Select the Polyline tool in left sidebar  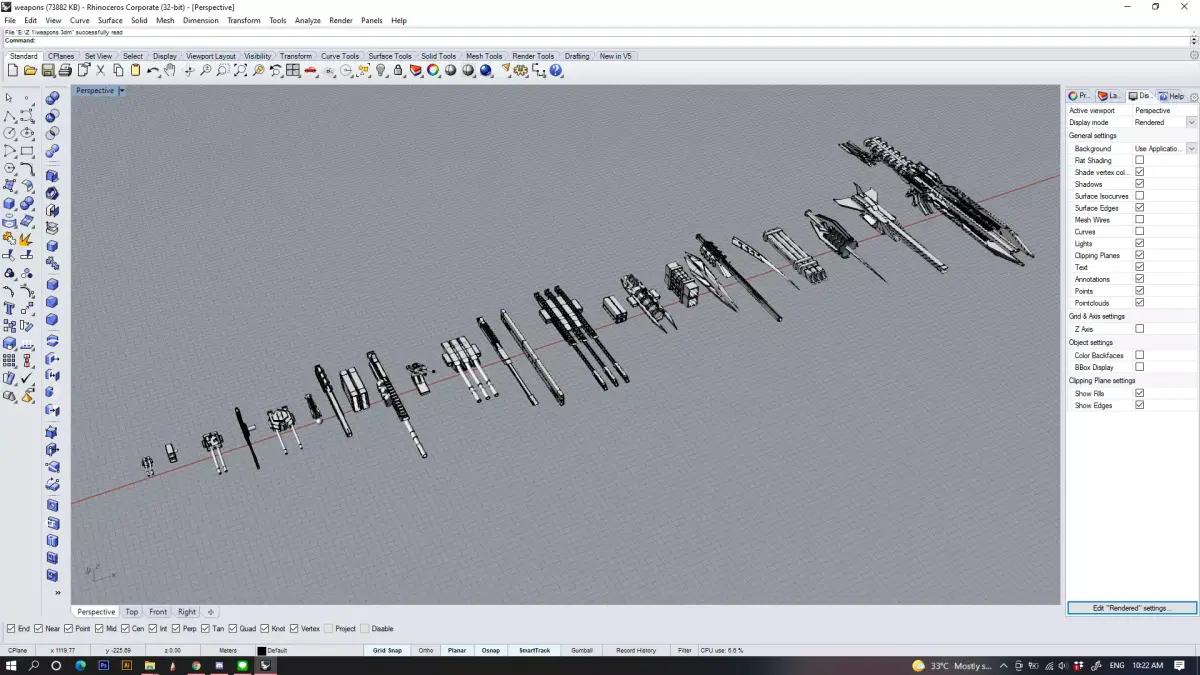9,116
